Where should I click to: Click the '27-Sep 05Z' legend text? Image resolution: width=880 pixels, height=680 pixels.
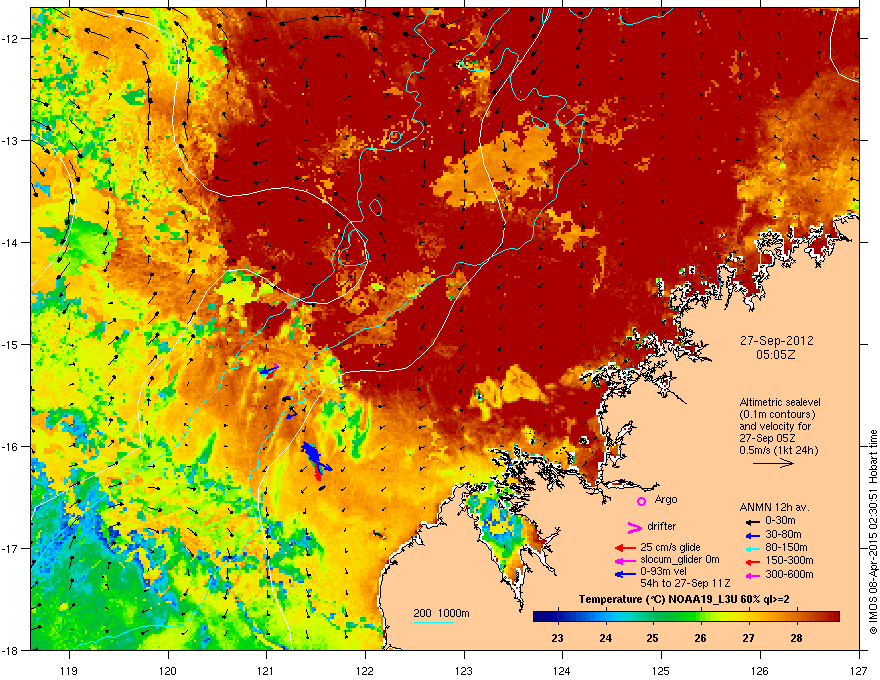pyautogui.click(x=768, y=438)
